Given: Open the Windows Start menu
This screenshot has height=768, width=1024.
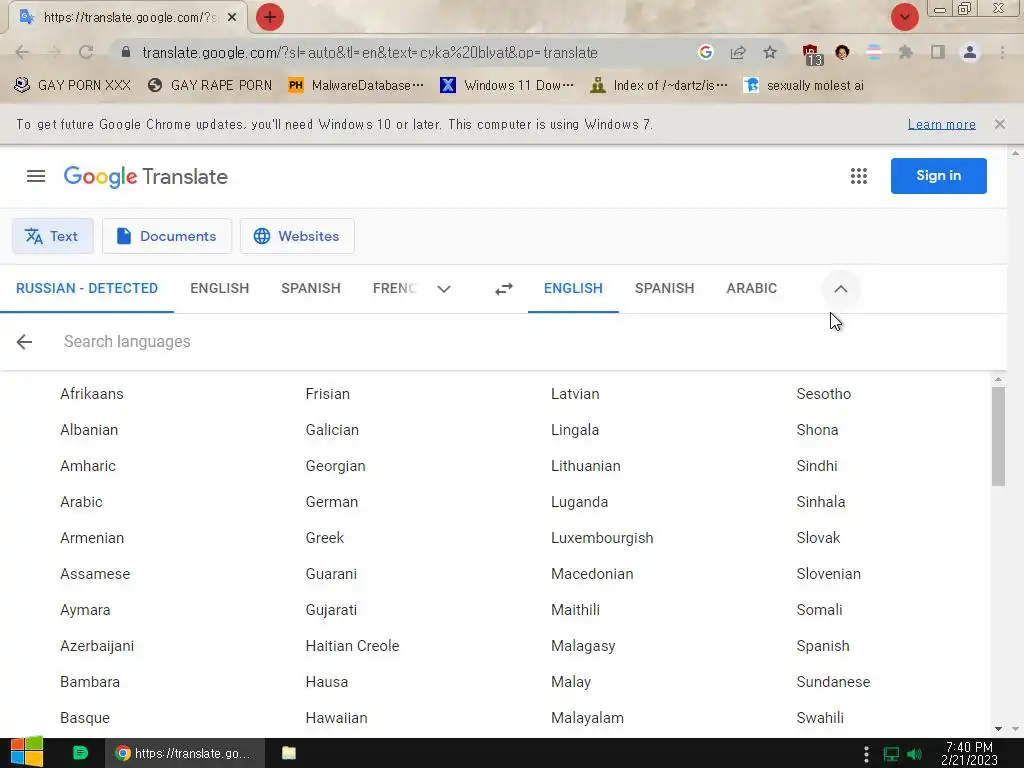Looking at the screenshot, I should pyautogui.click(x=27, y=752).
